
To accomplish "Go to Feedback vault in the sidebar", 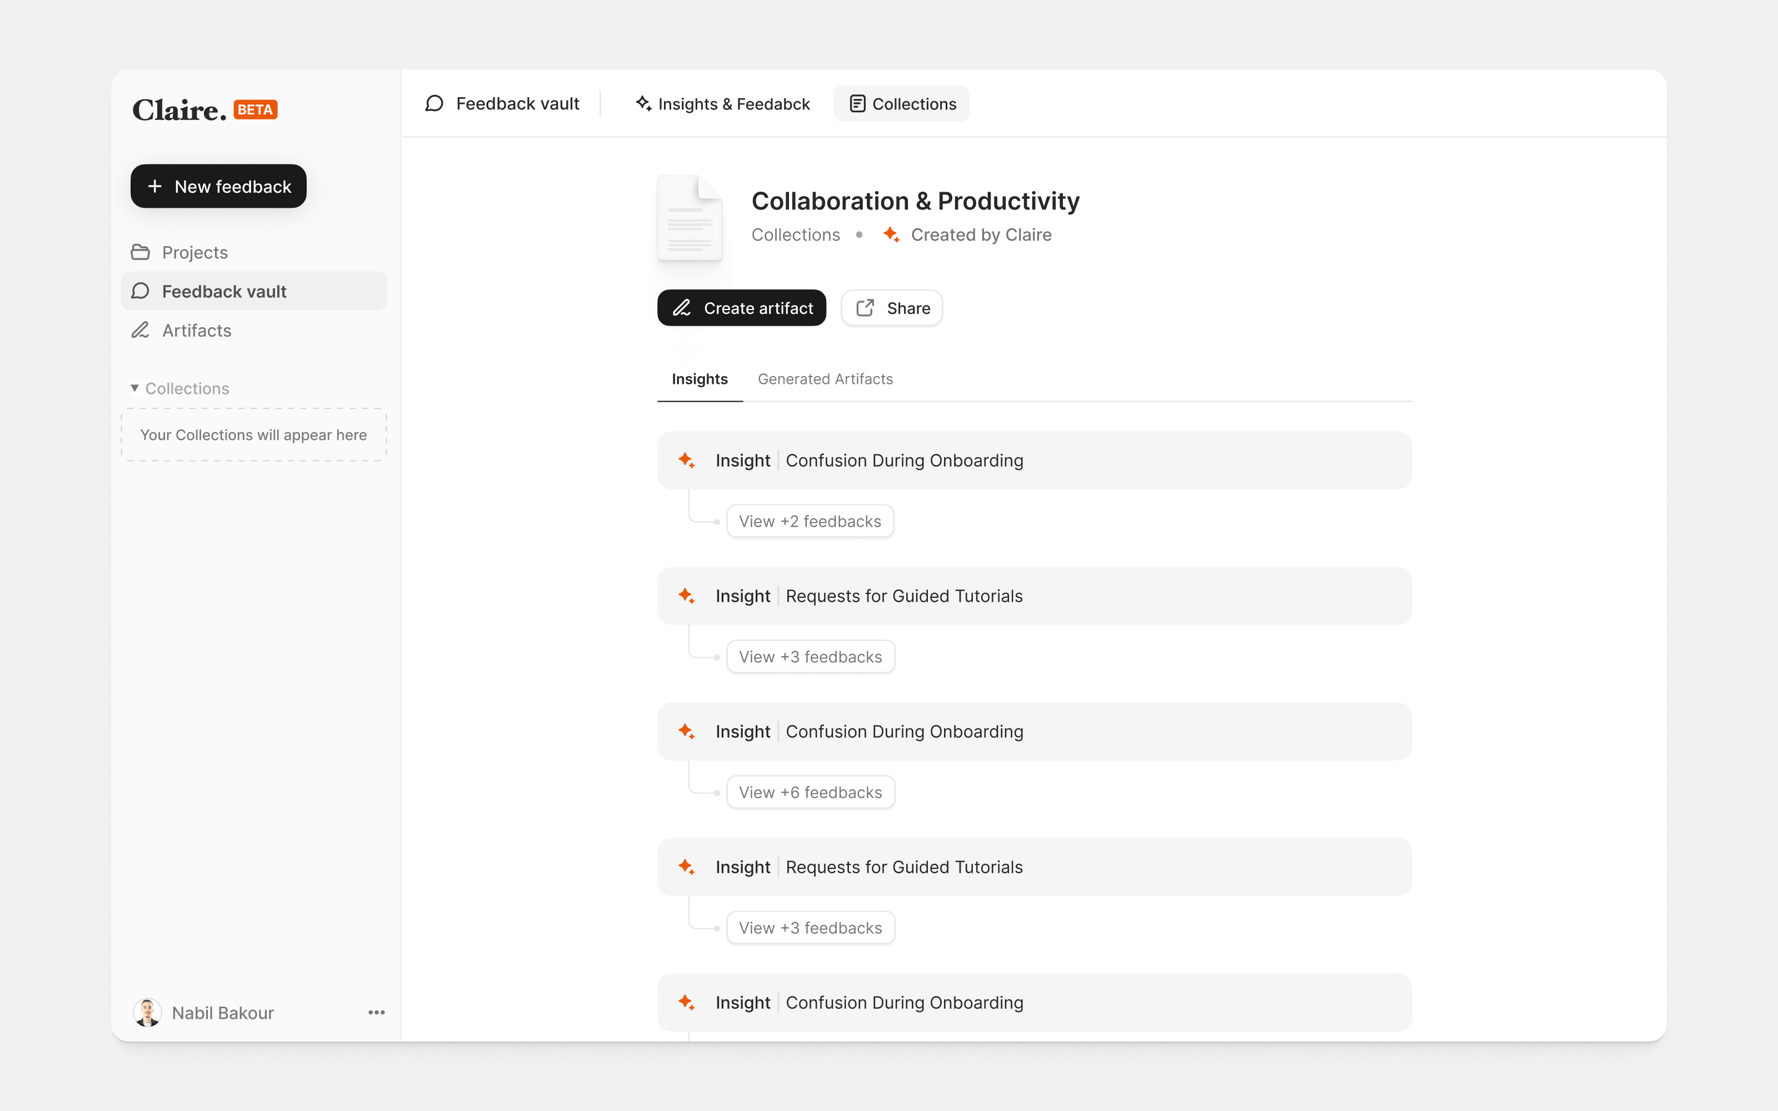I will pos(254,291).
